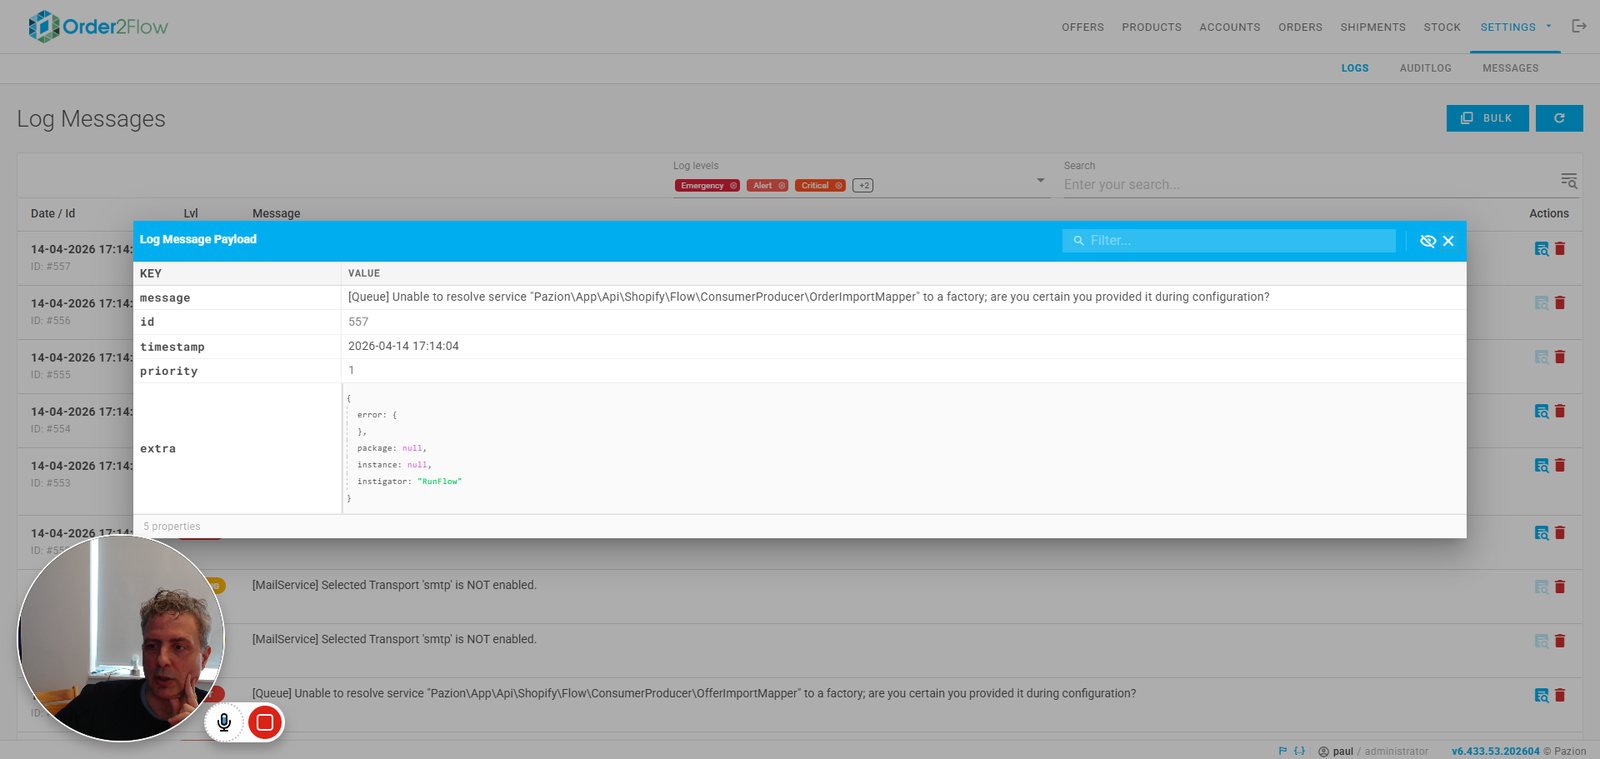Open the Settings menu dropdown
Screen dimensions: 1600x759
[x=1516, y=27]
